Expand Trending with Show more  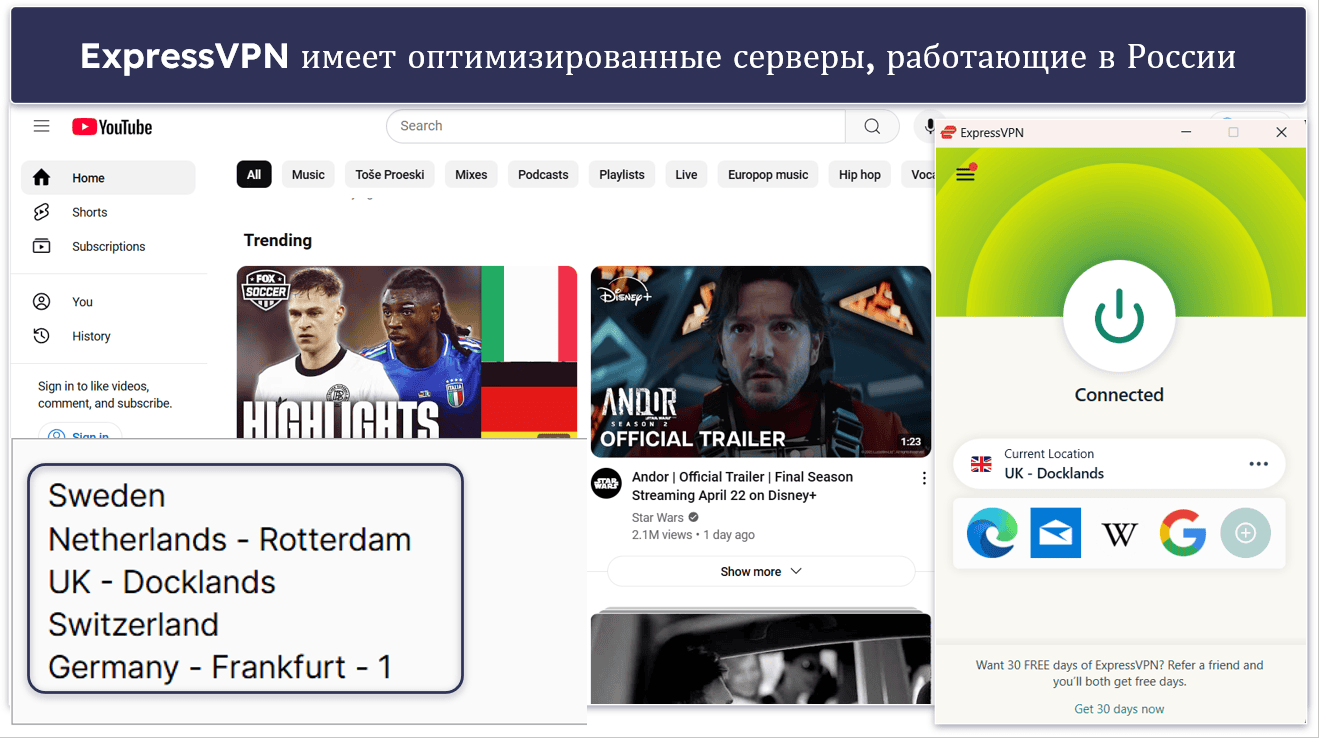click(761, 571)
